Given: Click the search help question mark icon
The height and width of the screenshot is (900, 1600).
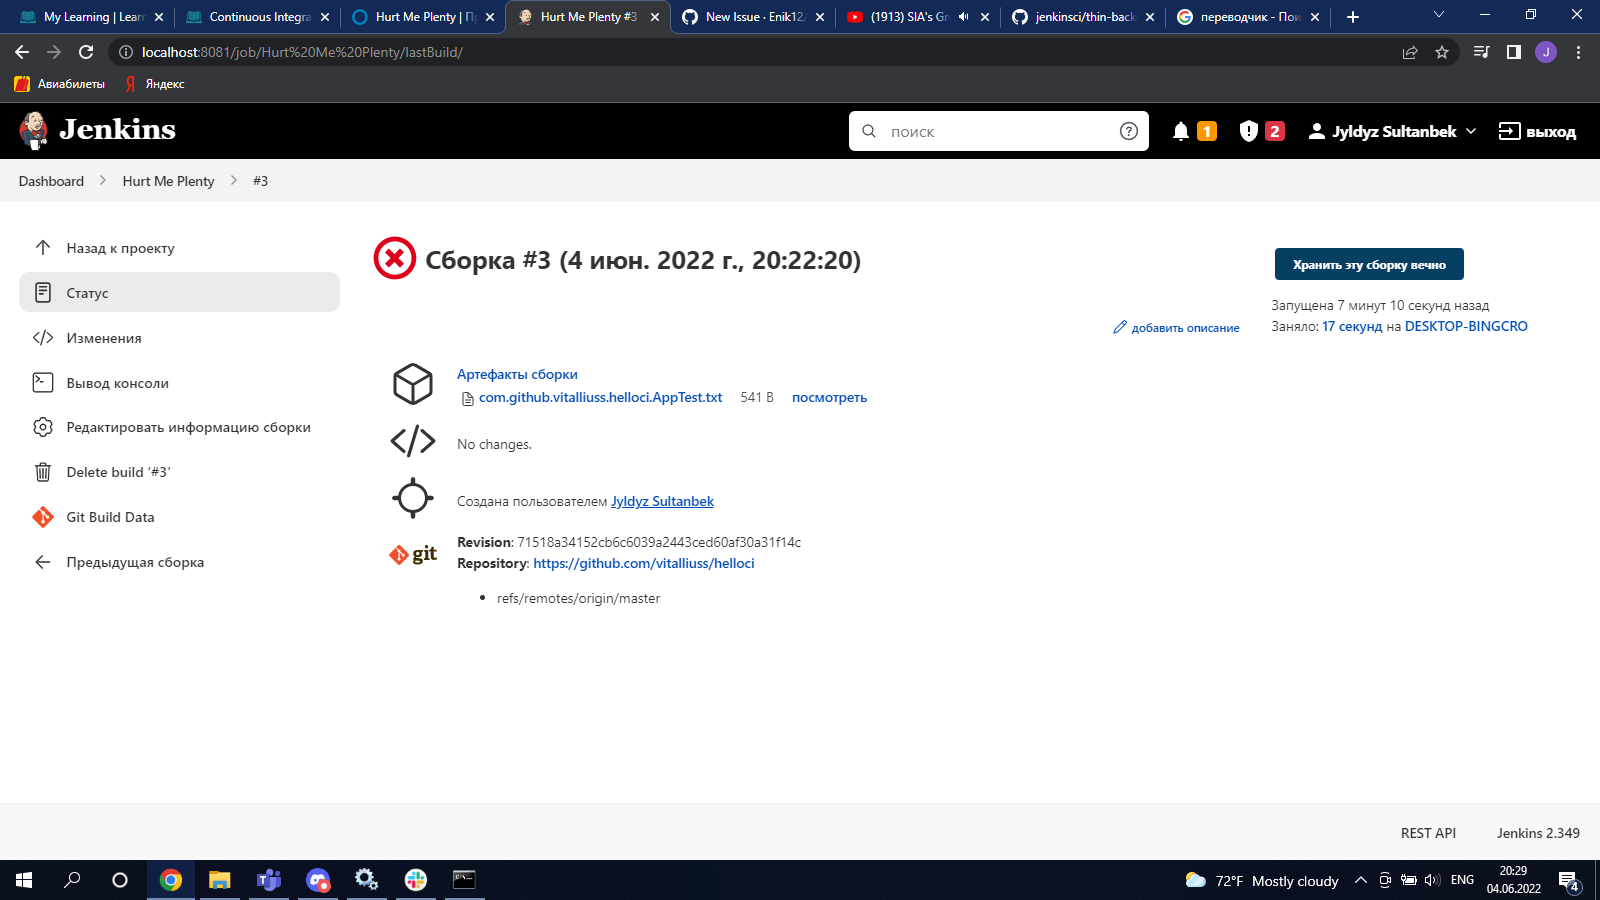Looking at the screenshot, I should (x=1129, y=131).
